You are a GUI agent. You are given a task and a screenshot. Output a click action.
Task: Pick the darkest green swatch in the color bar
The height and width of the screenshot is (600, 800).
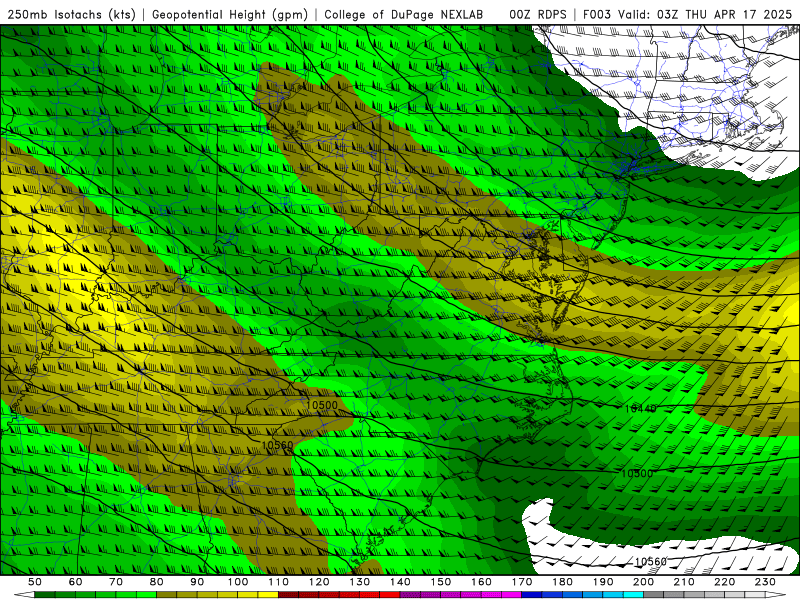(x=45, y=594)
